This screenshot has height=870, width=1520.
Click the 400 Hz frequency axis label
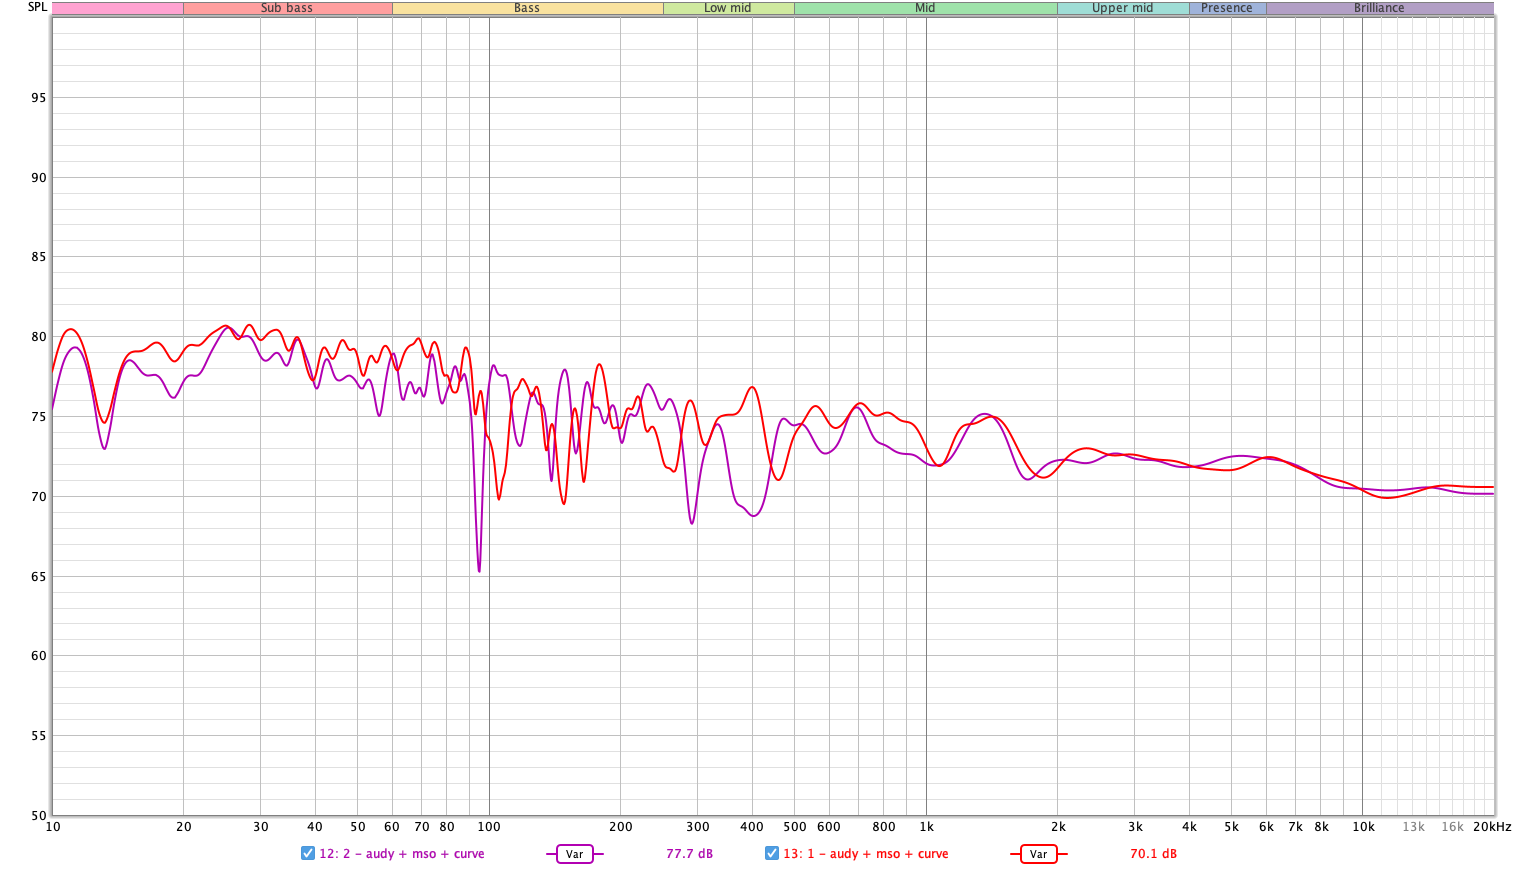pos(752,827)
